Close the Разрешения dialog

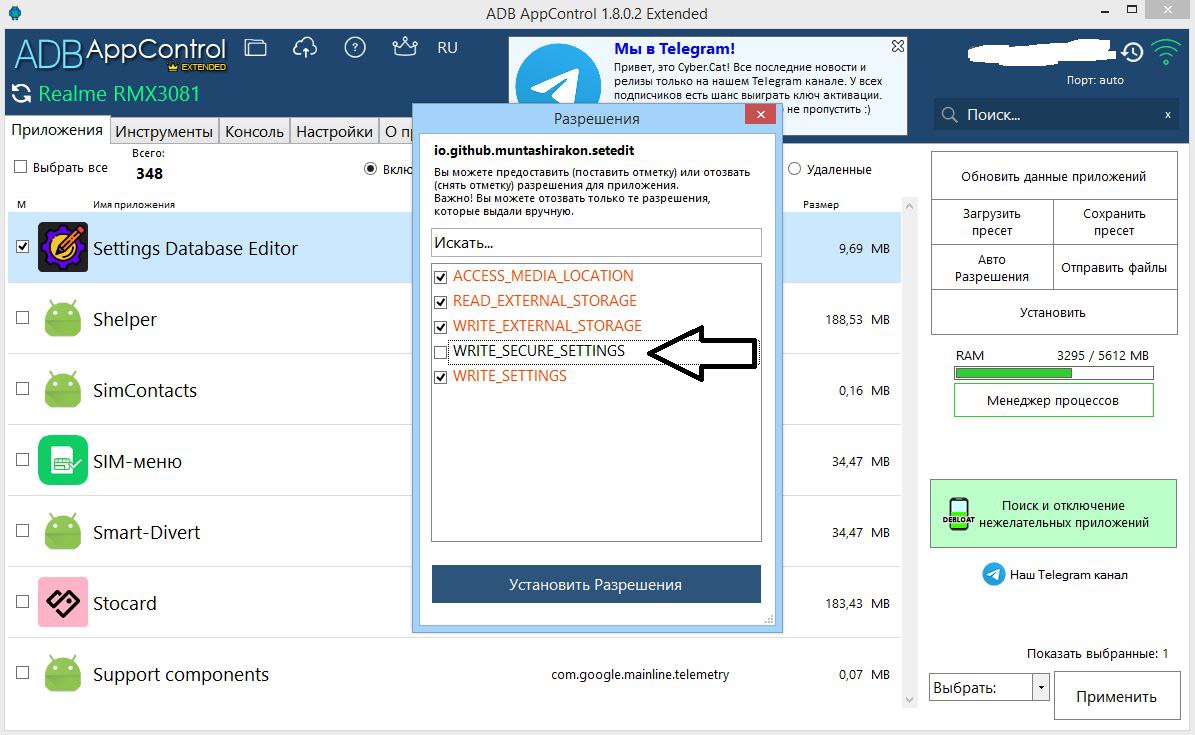[760, 114]
